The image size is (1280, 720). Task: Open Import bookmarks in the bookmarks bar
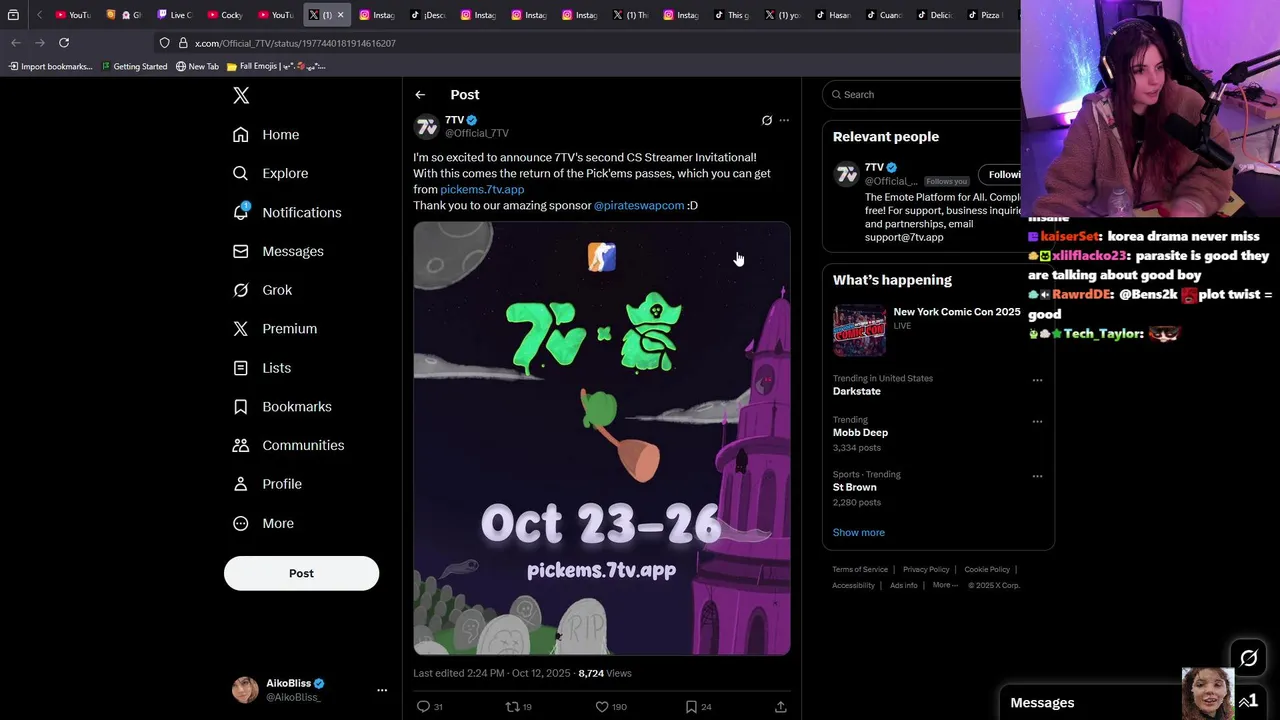(50, 67)
